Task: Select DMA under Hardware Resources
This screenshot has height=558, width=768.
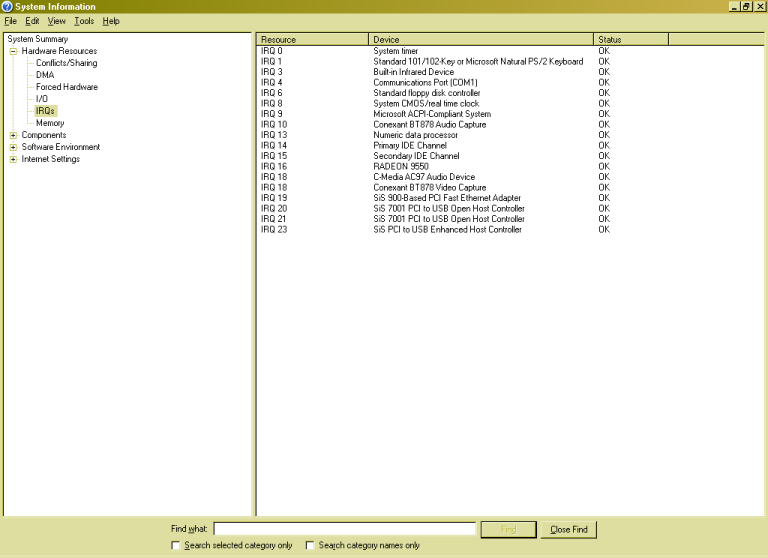Action: coord(45,75)
